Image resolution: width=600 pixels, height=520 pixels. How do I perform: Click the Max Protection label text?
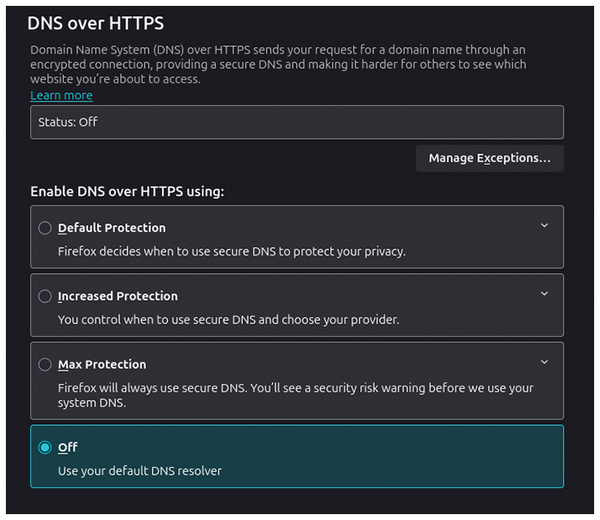point(102,365)
